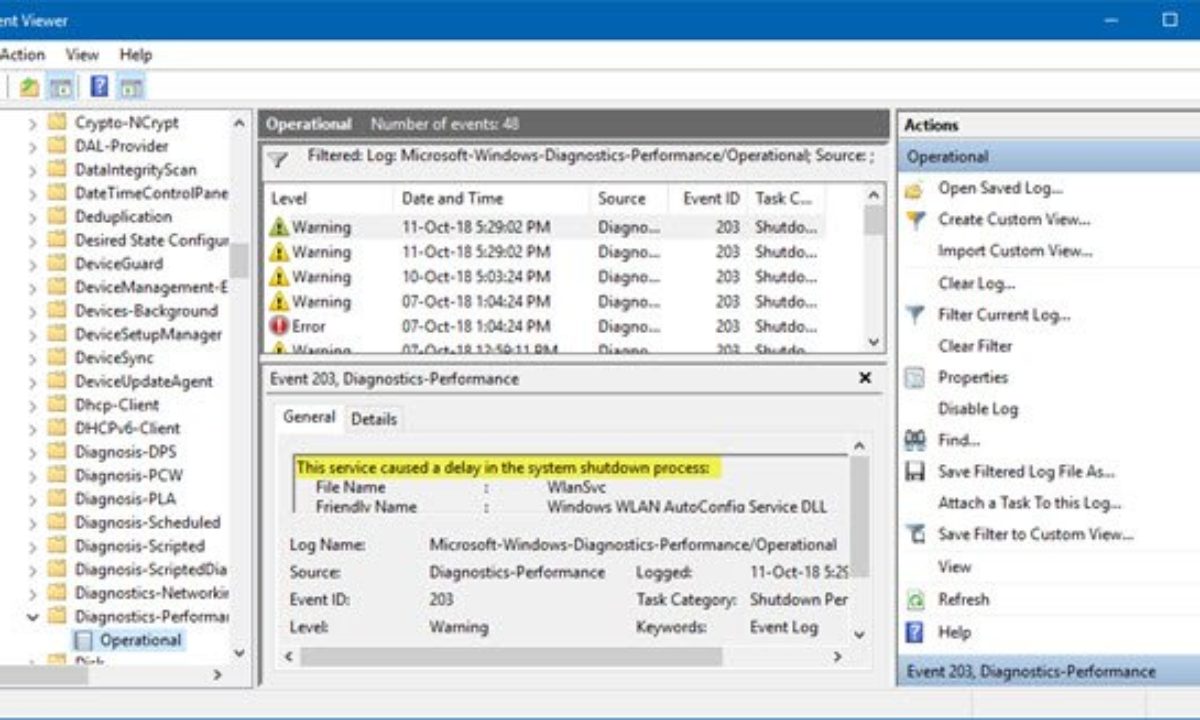
Task: Sort events by the Level column header
Action: (x=326, y=198)
